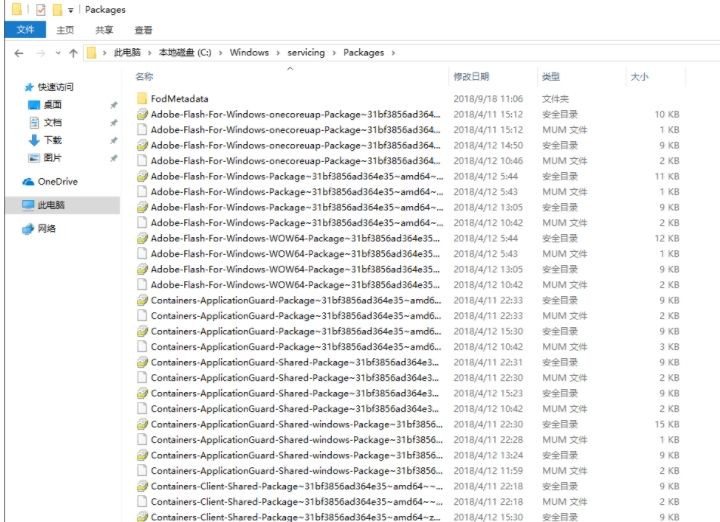
Task: Click security catalog icon of 13:24 Shared-windows file
Action: (x=142, y=455)
